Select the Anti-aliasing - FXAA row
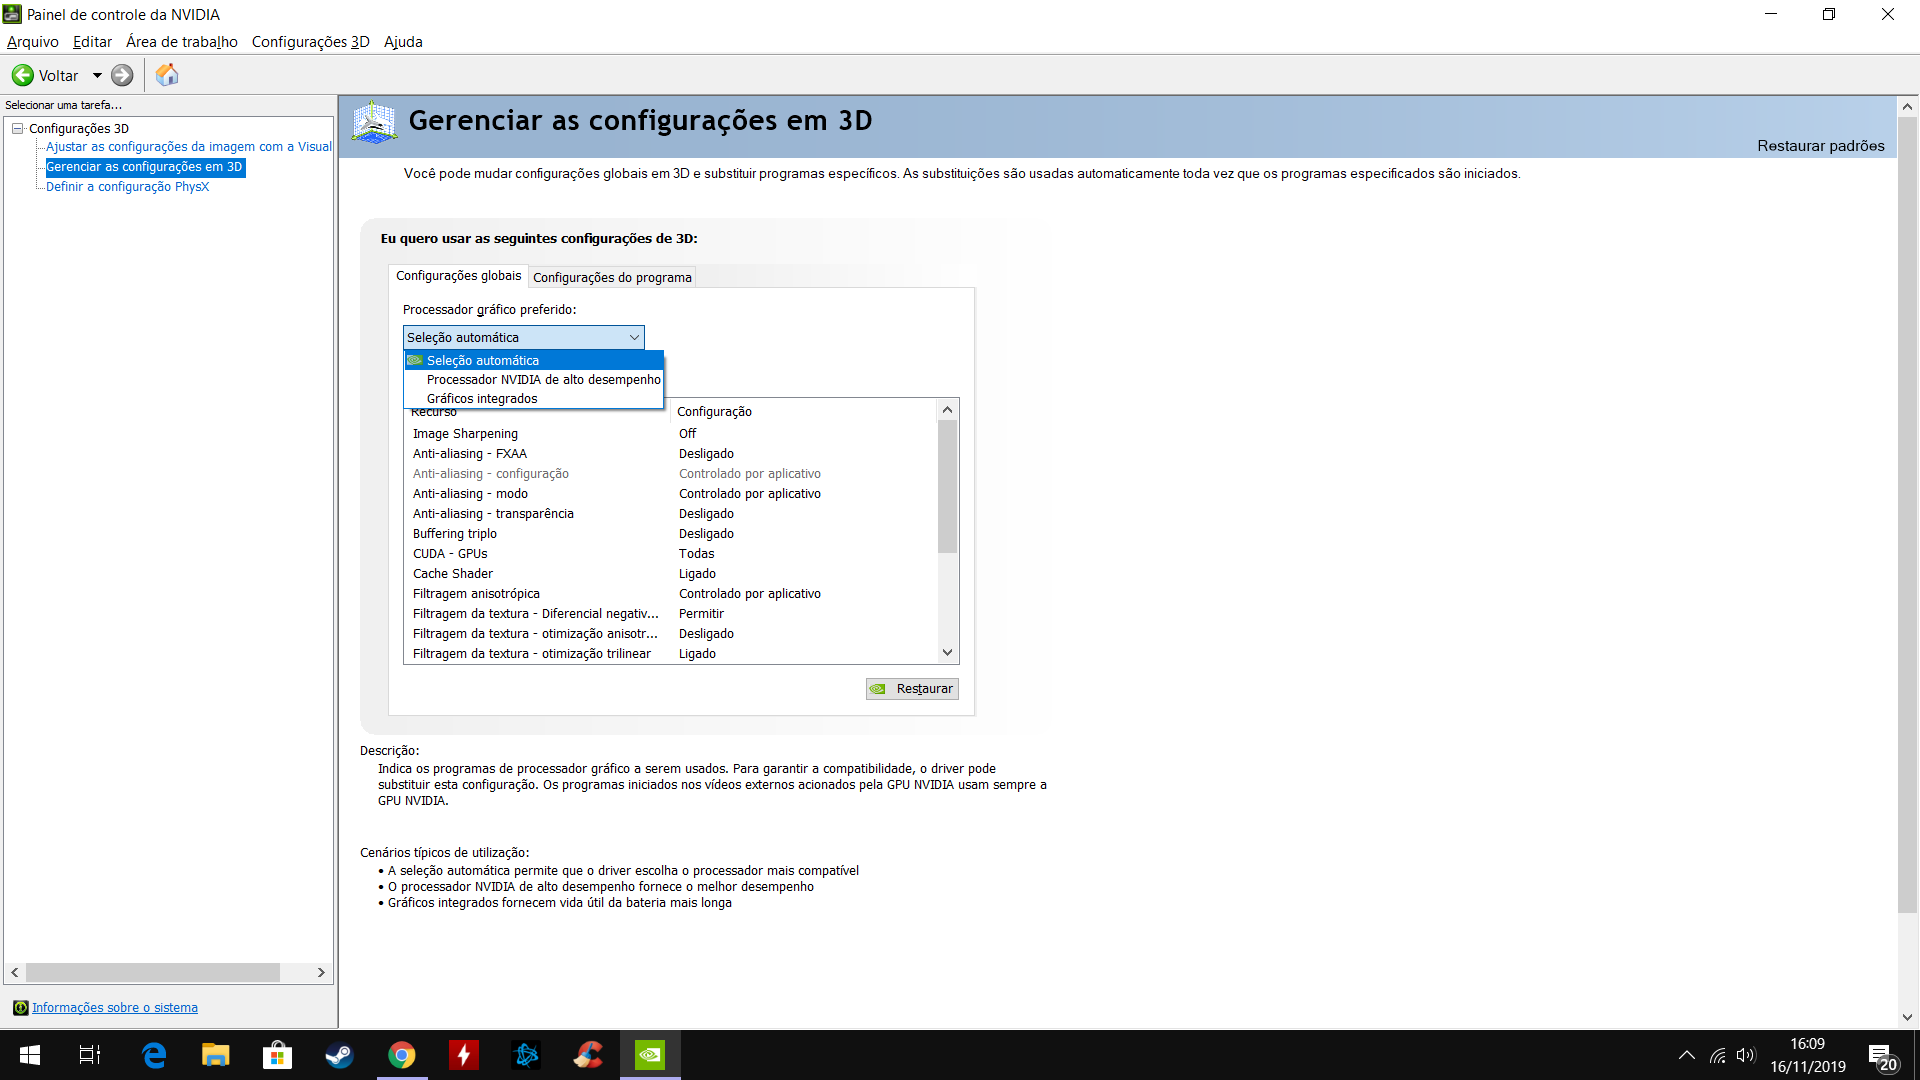The height and width of the screenshot is (1080, 1920). (x=670, y=454)
